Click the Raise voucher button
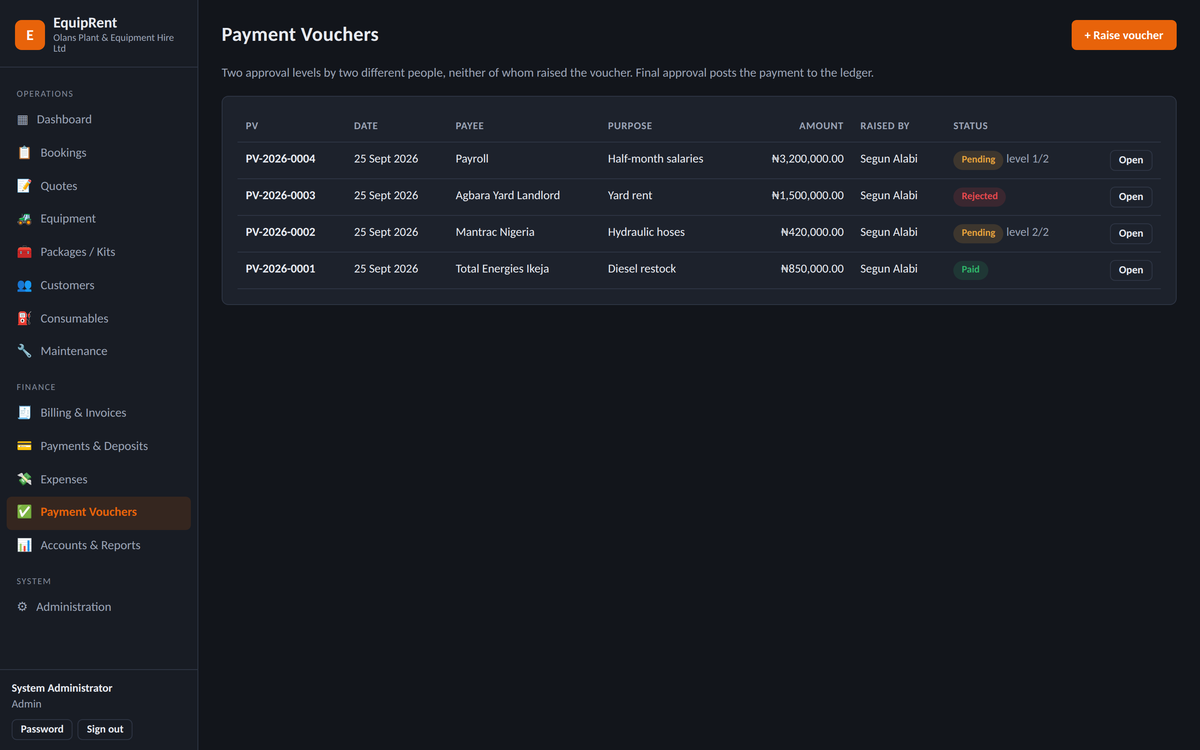This screenshot has height=750, width=1200. 1124,35
